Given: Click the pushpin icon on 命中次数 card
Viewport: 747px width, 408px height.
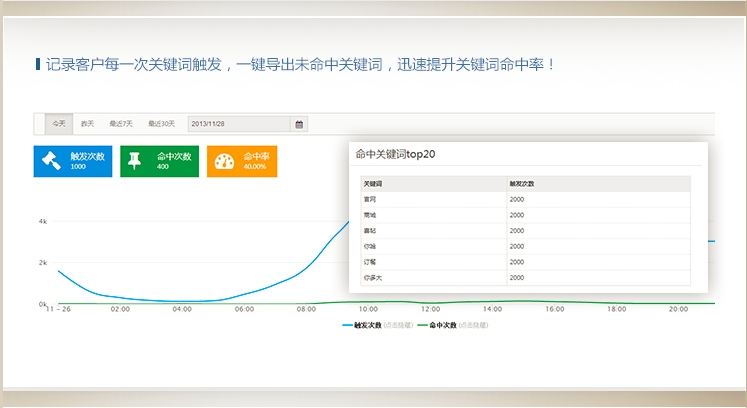Looking at the screenshot, I should tap(136, 161).
